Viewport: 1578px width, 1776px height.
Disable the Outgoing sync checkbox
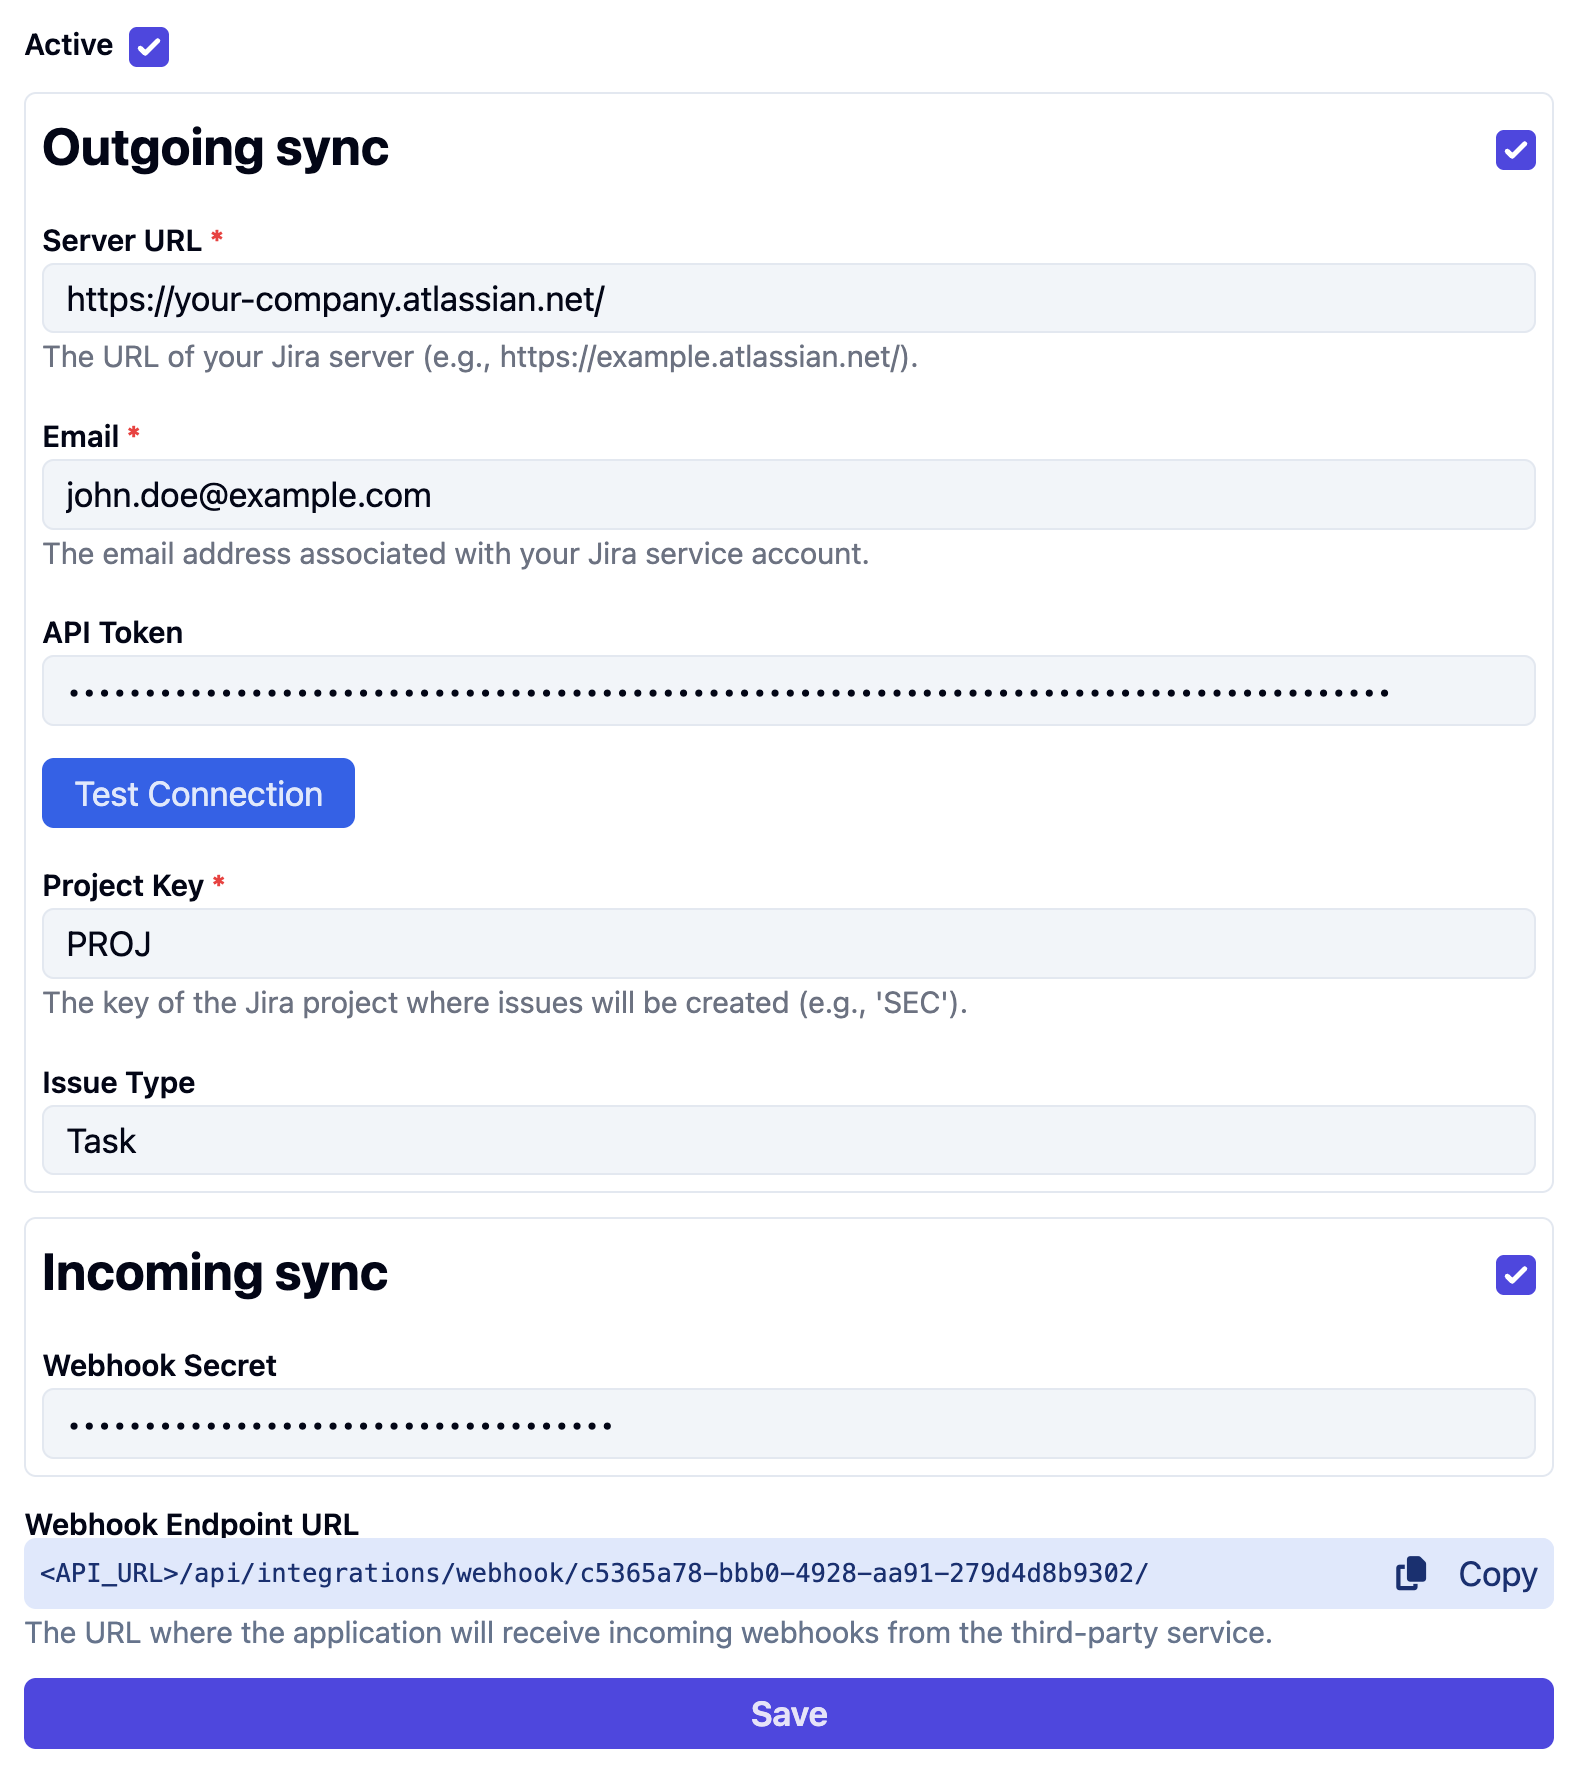1515,150
